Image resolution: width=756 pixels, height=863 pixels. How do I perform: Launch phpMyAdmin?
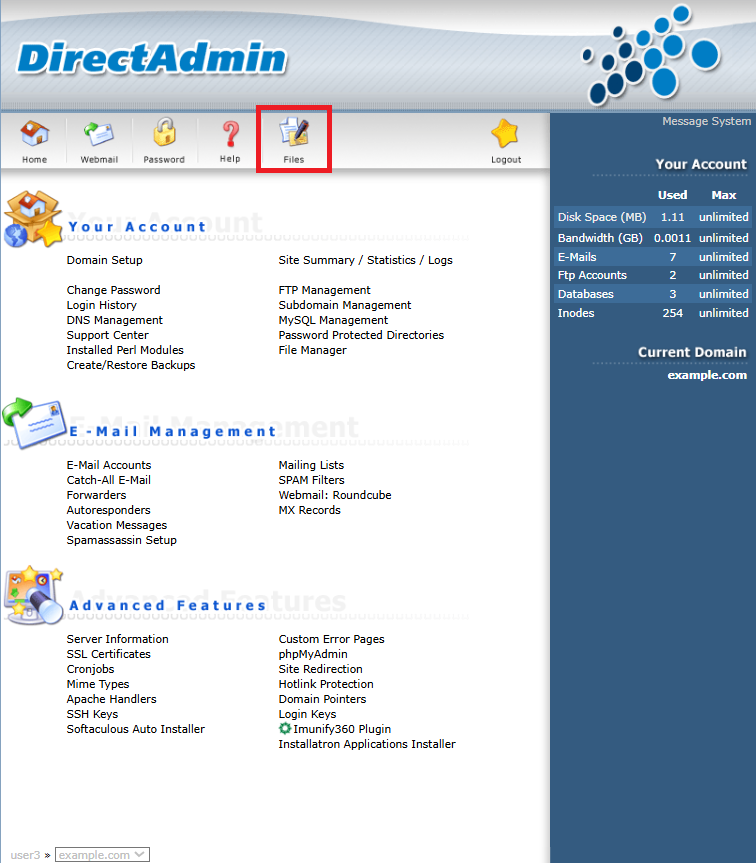click(x=313, y=654)
